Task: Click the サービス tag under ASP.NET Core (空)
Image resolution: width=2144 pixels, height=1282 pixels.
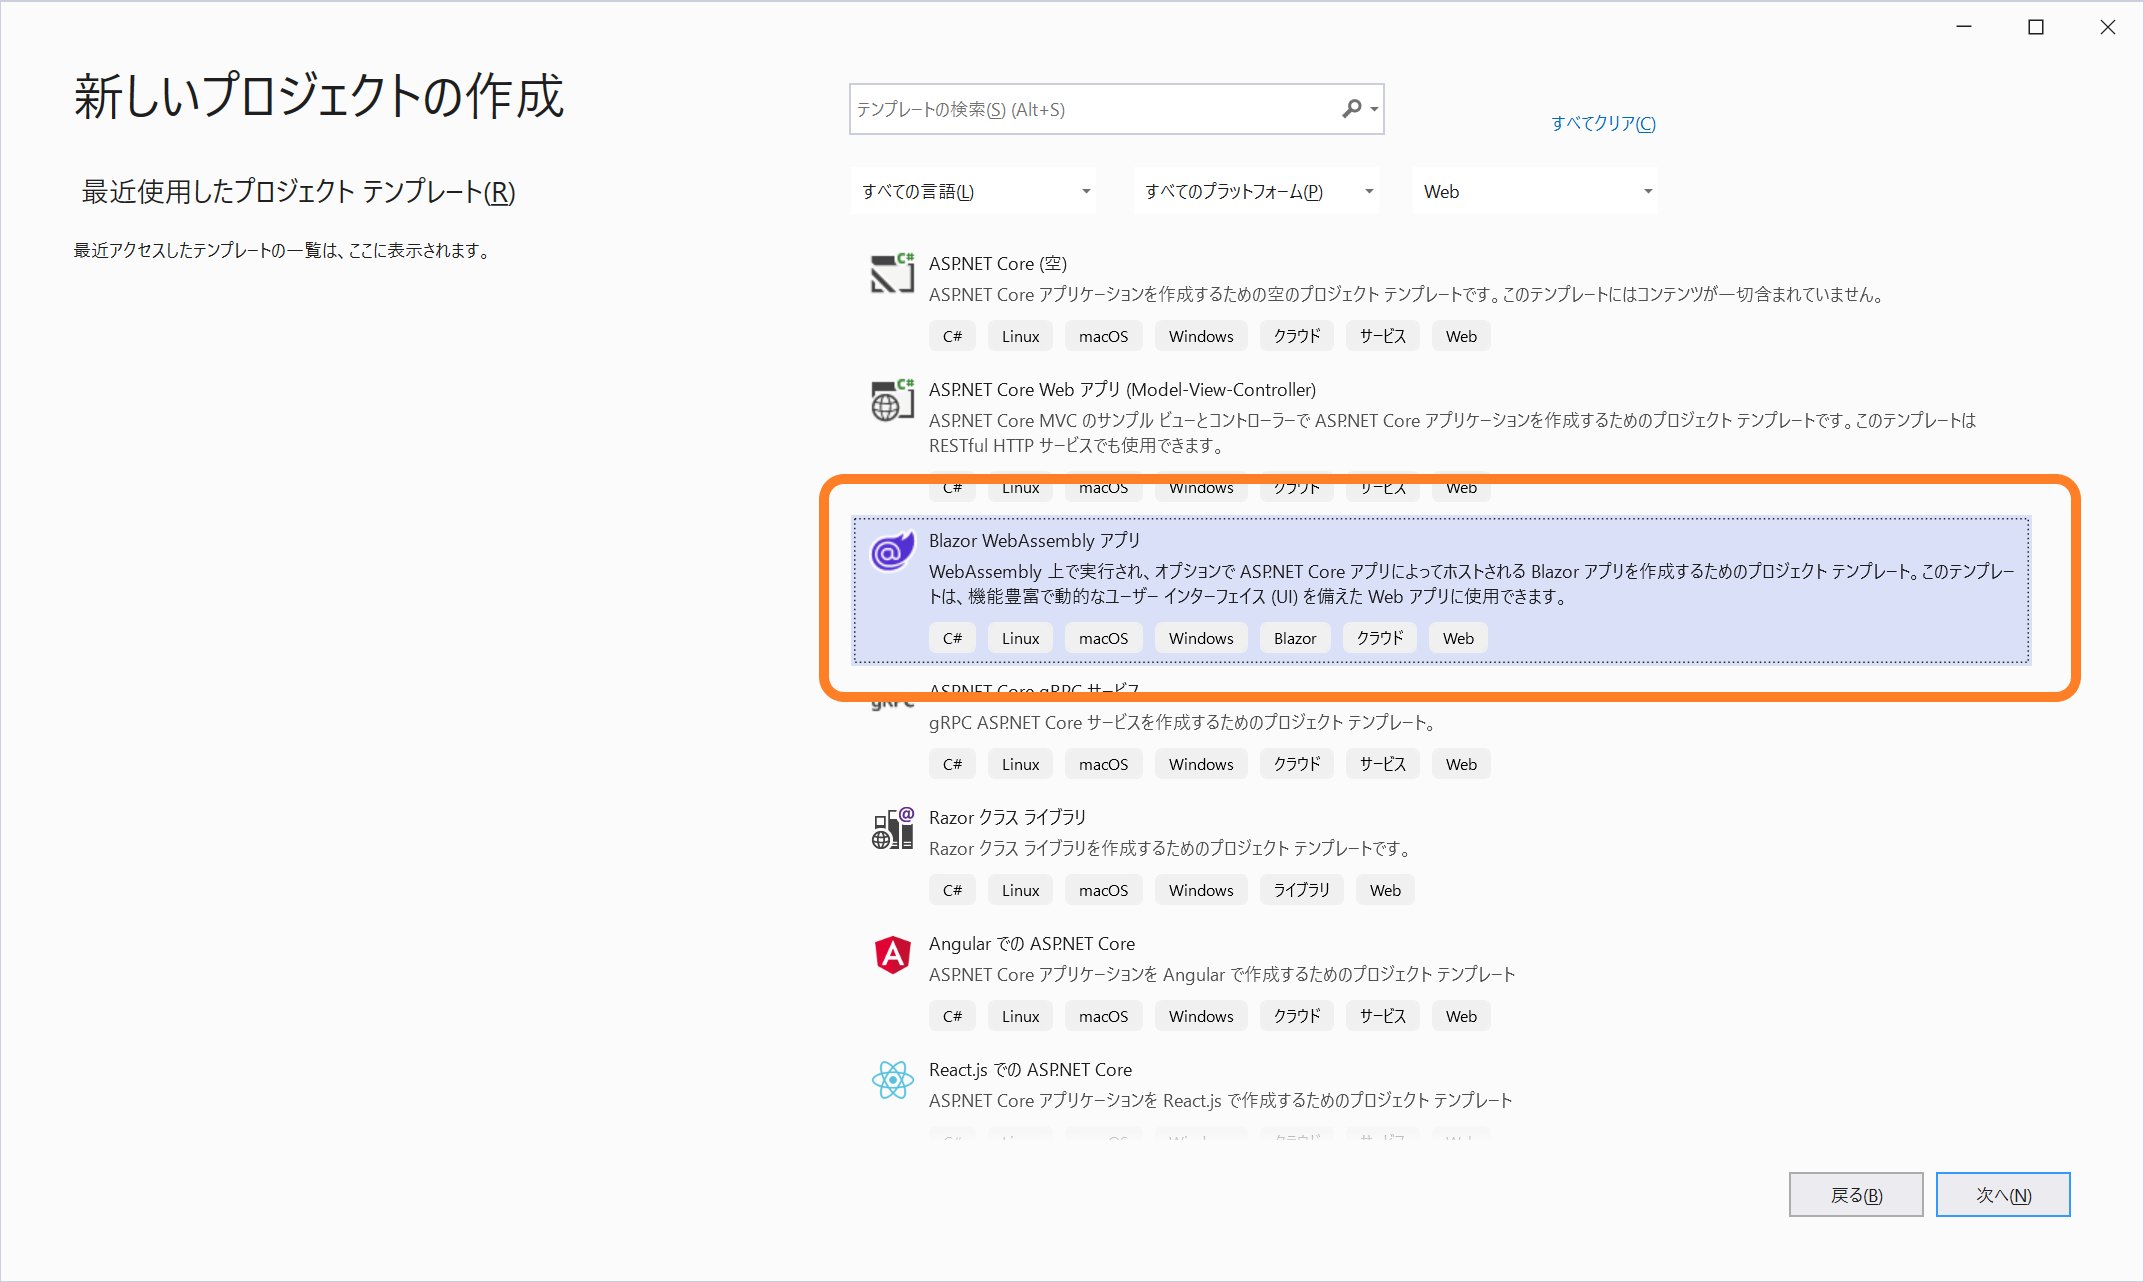Action: coord(1383,336)
